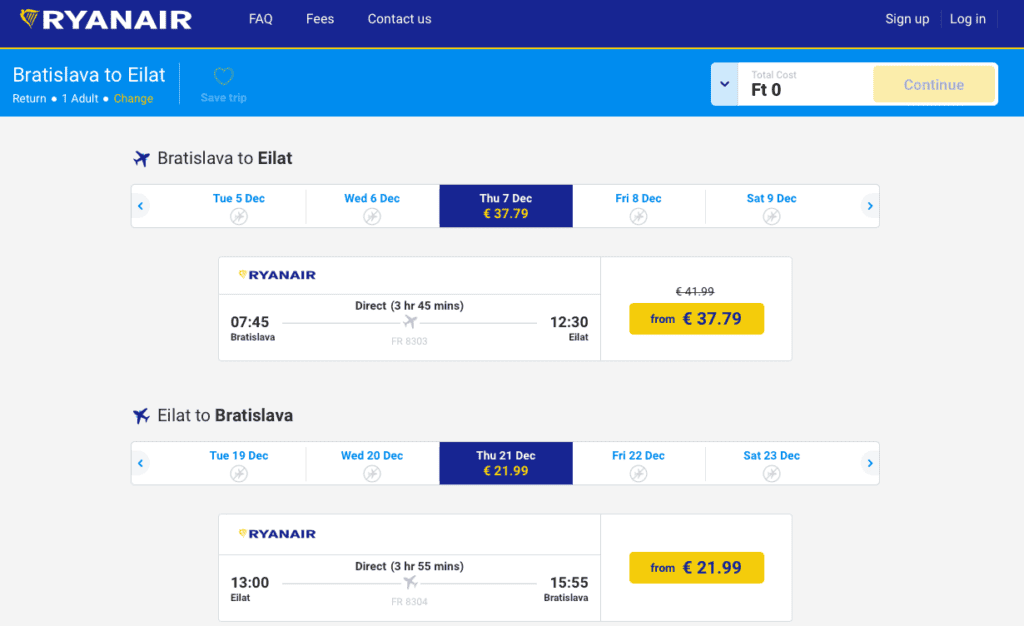Select the Thu 21 Dec return date tab
The height and width of the screenshot is (626, 1024).
pos(506,463)
